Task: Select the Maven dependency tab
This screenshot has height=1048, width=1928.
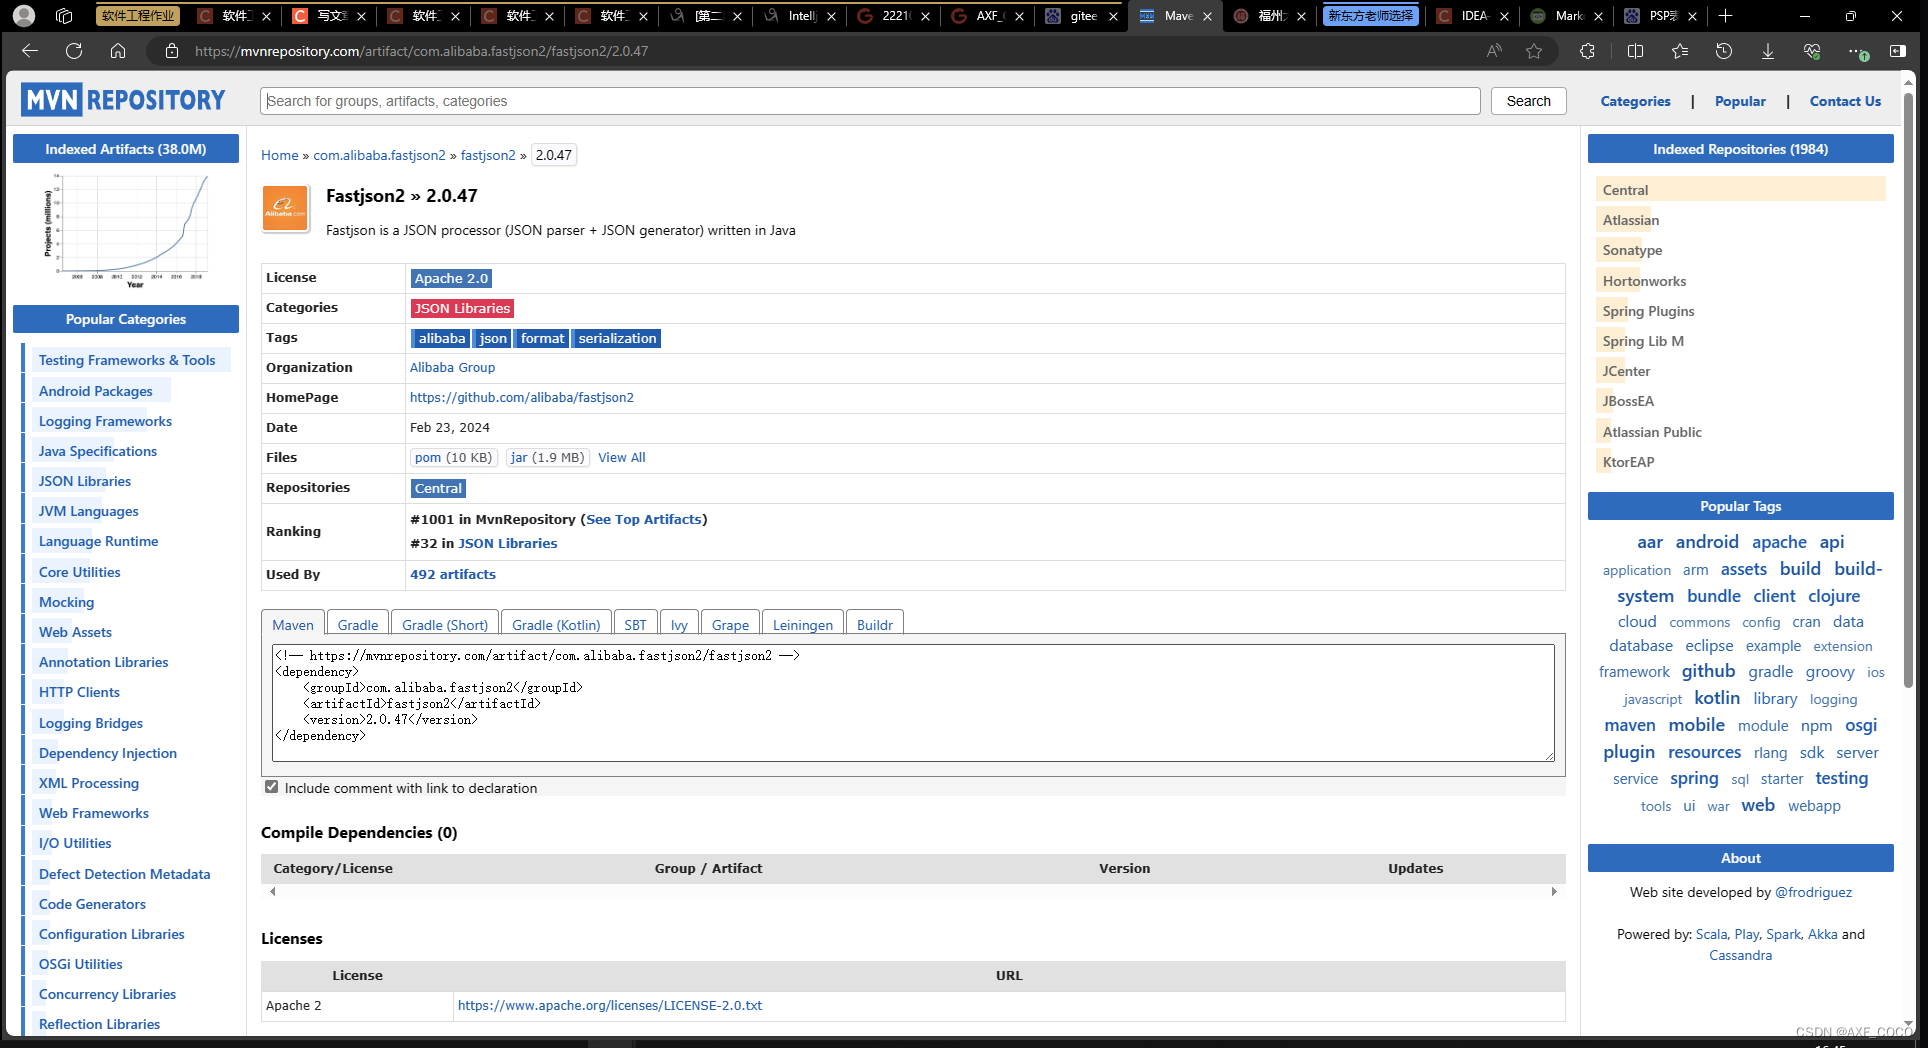Action: [293, 624]
